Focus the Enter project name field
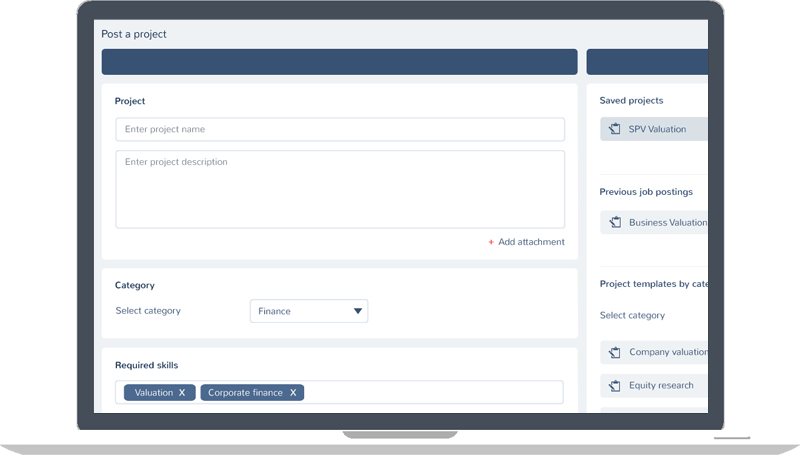The width and height of the screenshot is (800, 455). pyautogui.click(x=340, y=129)
